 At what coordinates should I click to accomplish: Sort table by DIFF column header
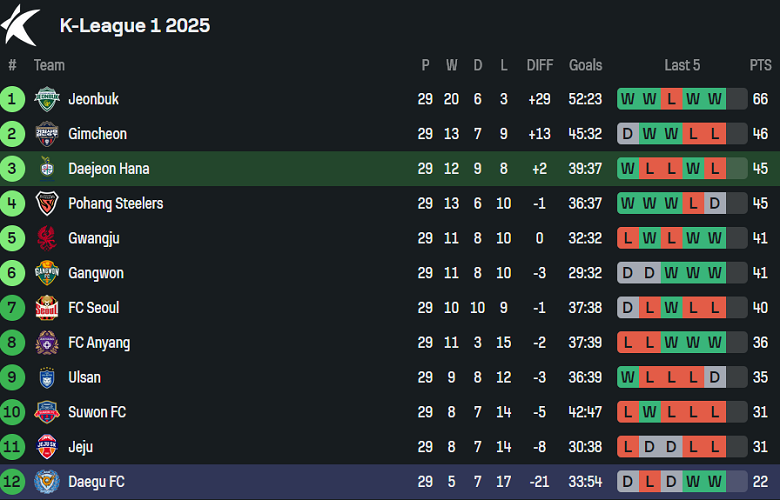pos(540,65)
